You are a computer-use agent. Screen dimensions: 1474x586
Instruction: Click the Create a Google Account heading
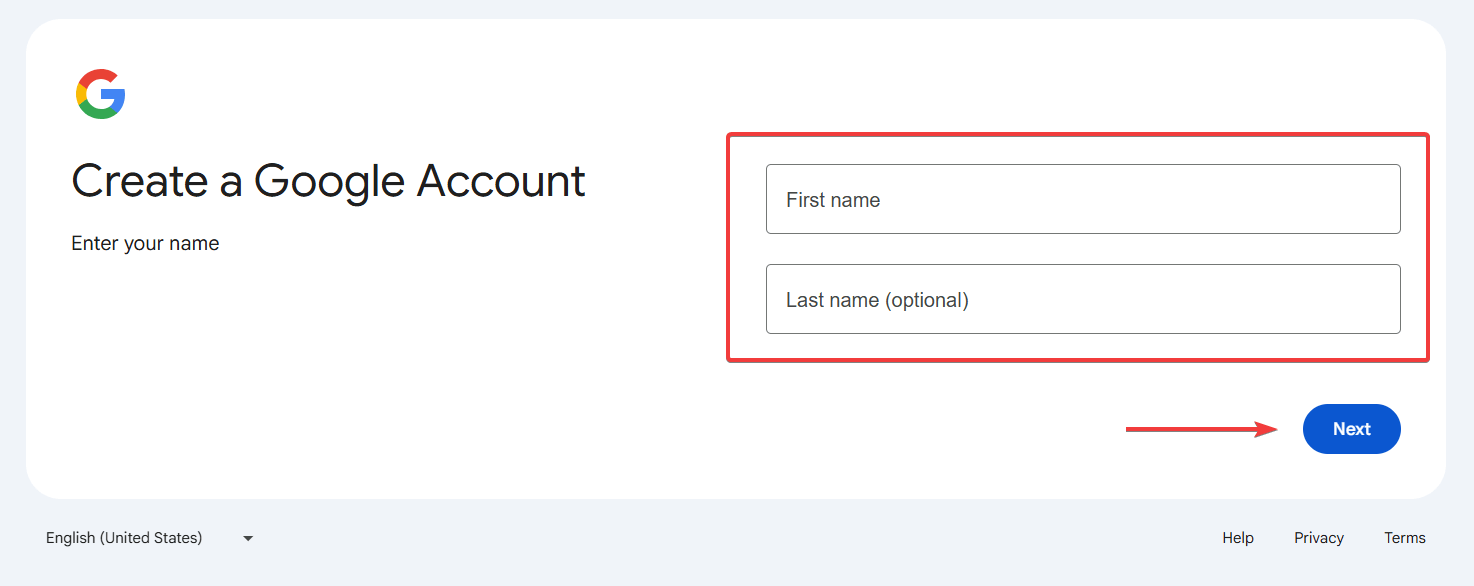328,180
